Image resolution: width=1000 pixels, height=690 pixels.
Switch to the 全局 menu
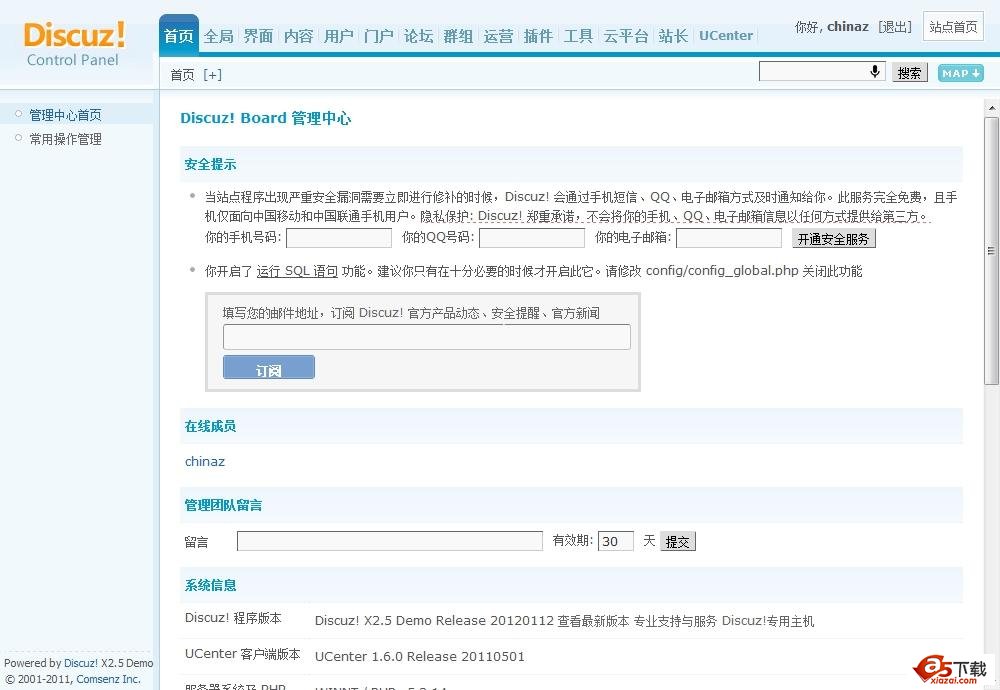[218, 36]
